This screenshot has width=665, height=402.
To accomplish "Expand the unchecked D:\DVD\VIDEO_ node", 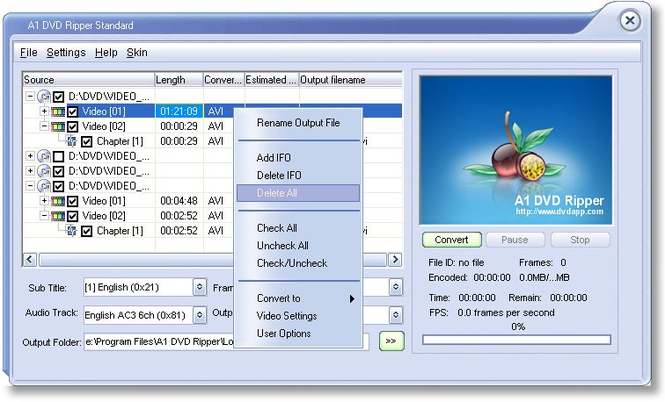I will pyautogui.click(x=30, y=156).
